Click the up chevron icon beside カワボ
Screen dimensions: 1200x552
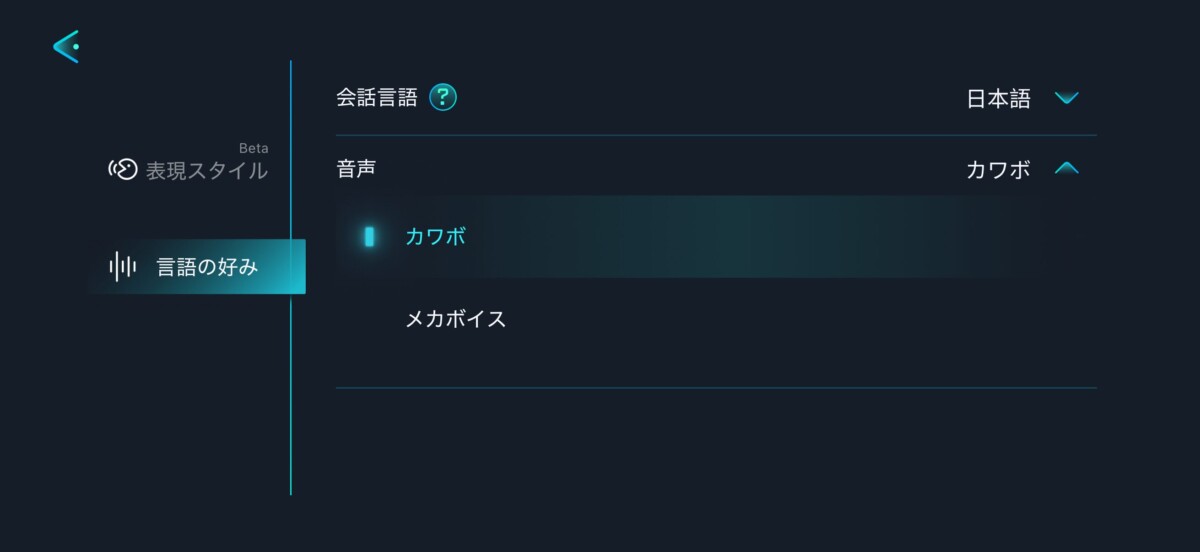pos(1067,169)
